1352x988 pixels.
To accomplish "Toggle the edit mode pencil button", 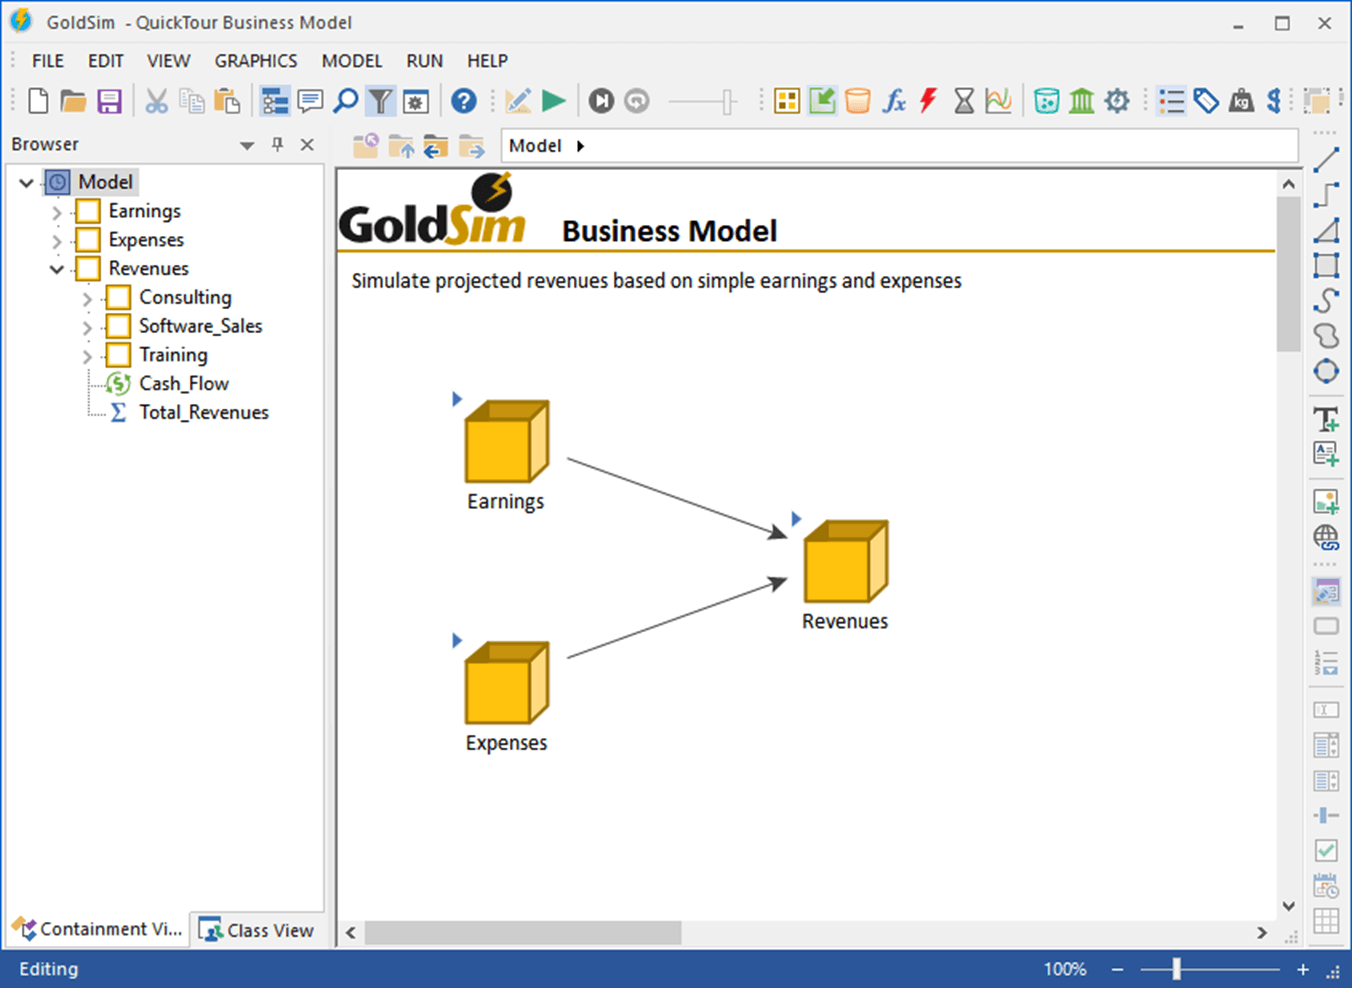I will pyautogui.click(x=518, y=101).
